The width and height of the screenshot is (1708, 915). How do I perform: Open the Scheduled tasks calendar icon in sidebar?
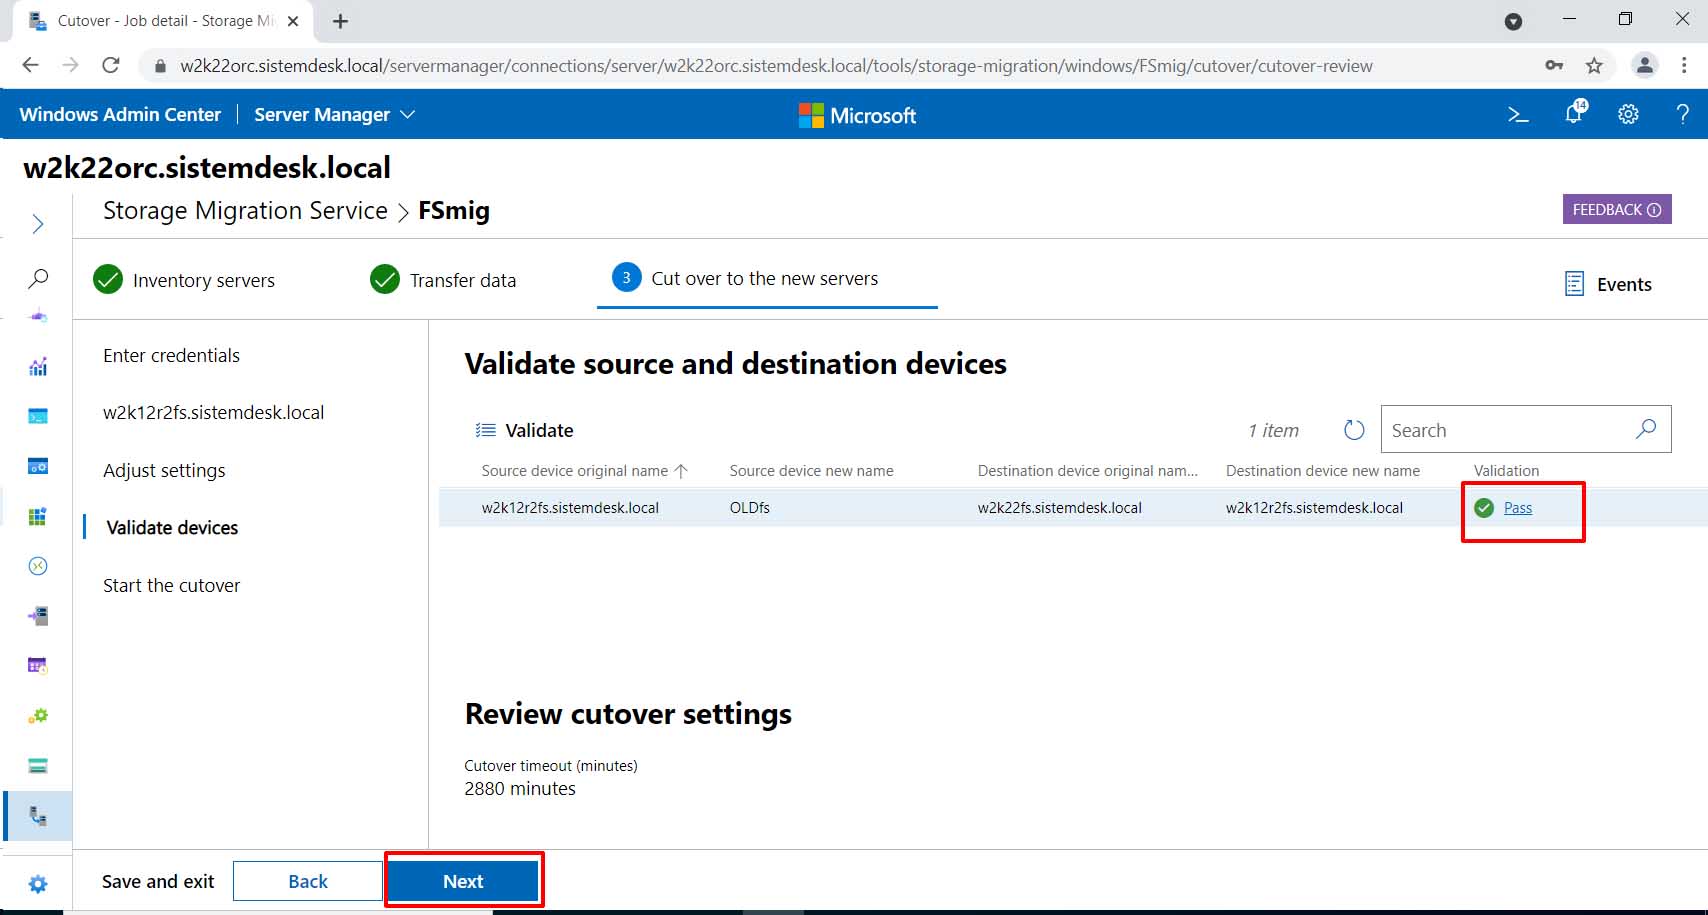[38, 666]
